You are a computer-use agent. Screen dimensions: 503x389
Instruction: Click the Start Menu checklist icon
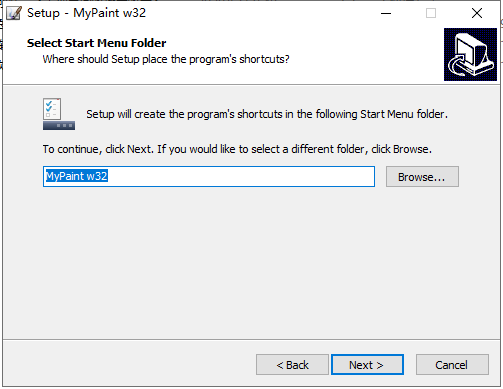[x=52, y=109]
